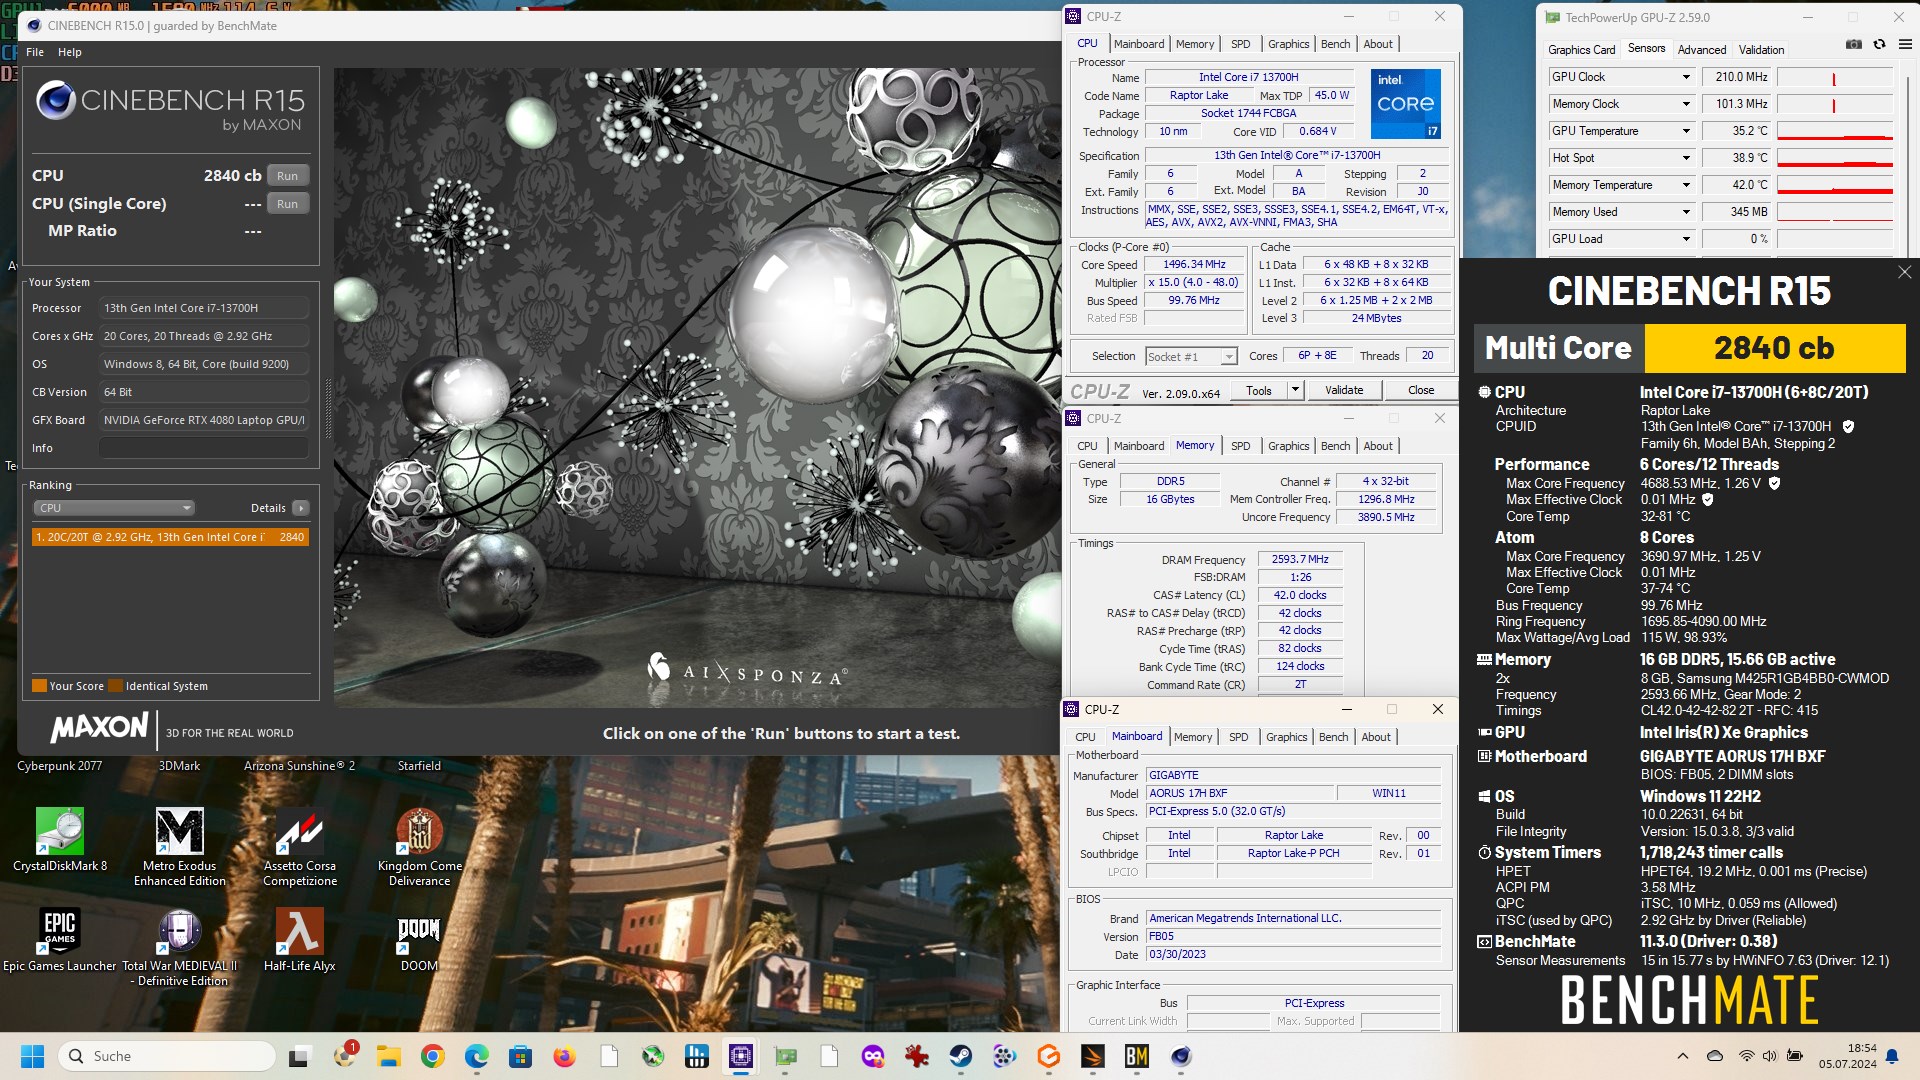Launch Google Chrome from the taskbar

[432, 1056]
